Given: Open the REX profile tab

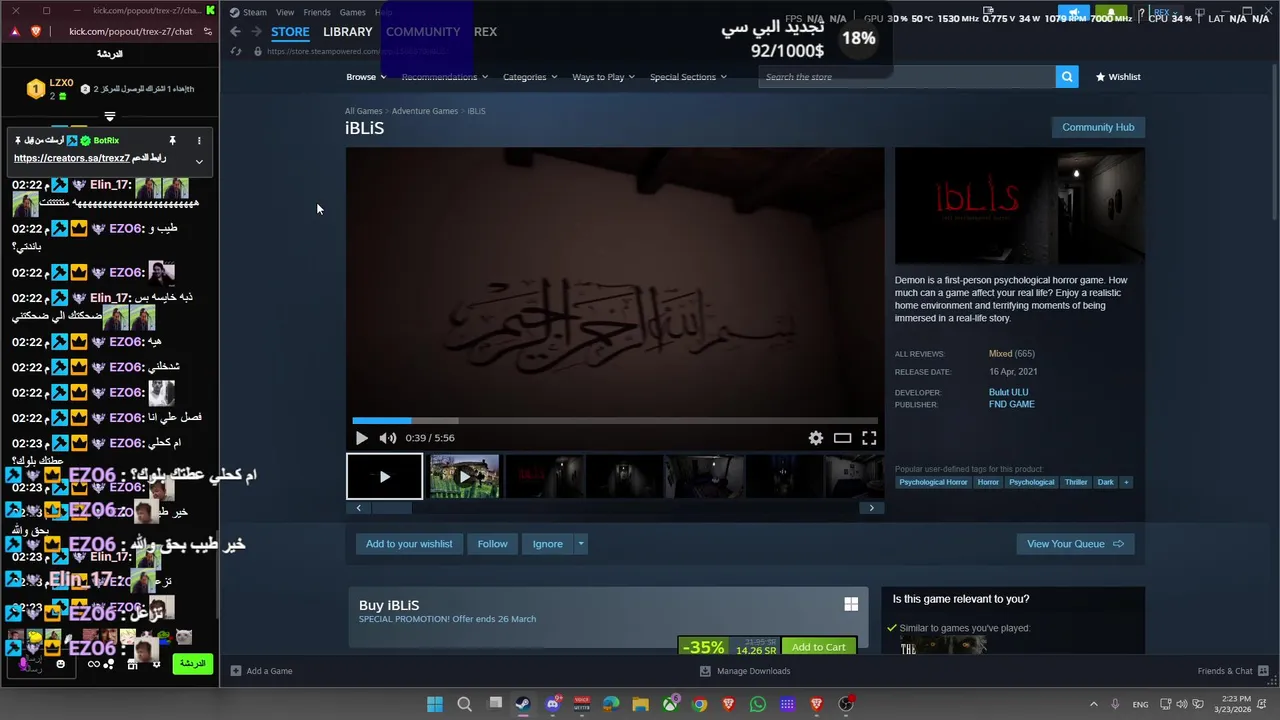Looking at the screenshot, I should point(485,32).
